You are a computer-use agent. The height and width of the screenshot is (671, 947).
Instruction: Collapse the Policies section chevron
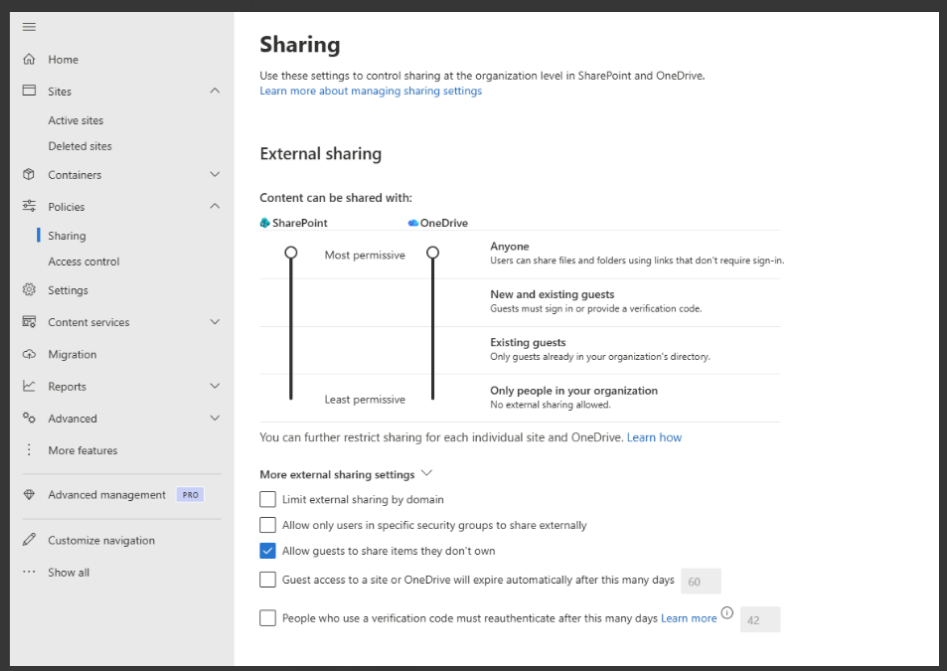click(214, 206)
